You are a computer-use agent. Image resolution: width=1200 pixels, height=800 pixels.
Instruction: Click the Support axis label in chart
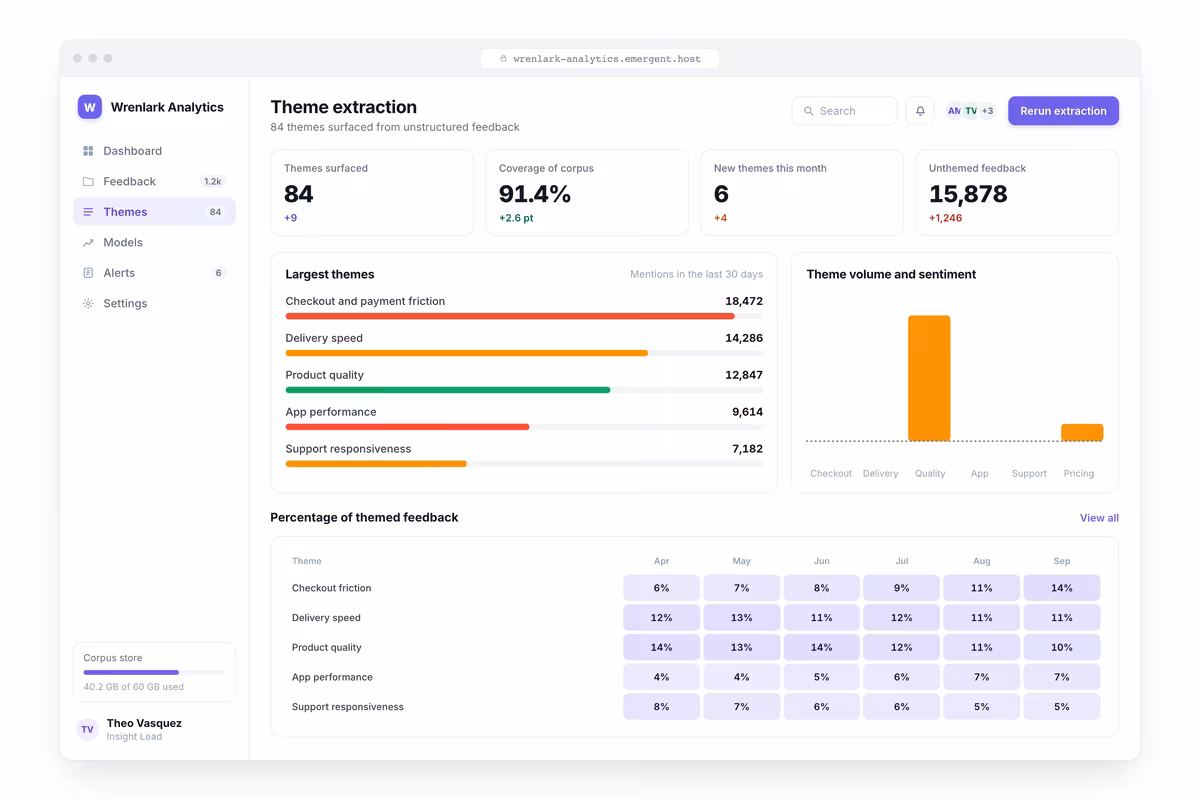coord(1029,474)
